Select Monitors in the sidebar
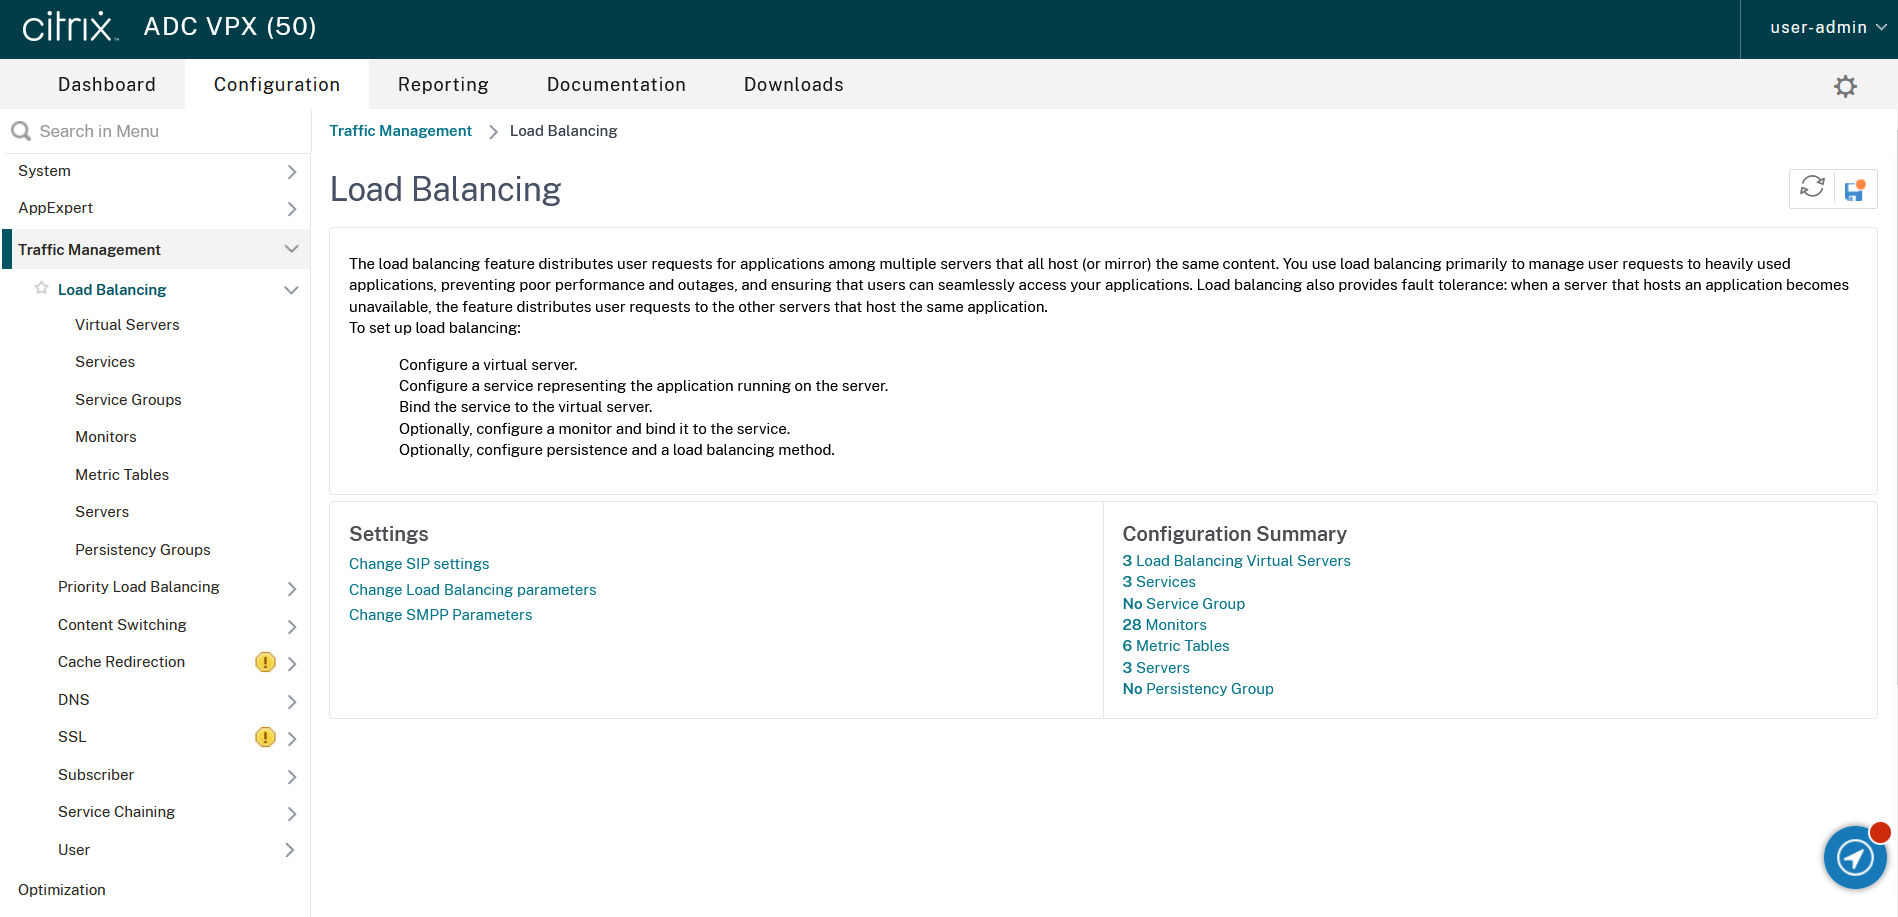1898x917 pixels. pyautogui.click(x=106, y=437)
